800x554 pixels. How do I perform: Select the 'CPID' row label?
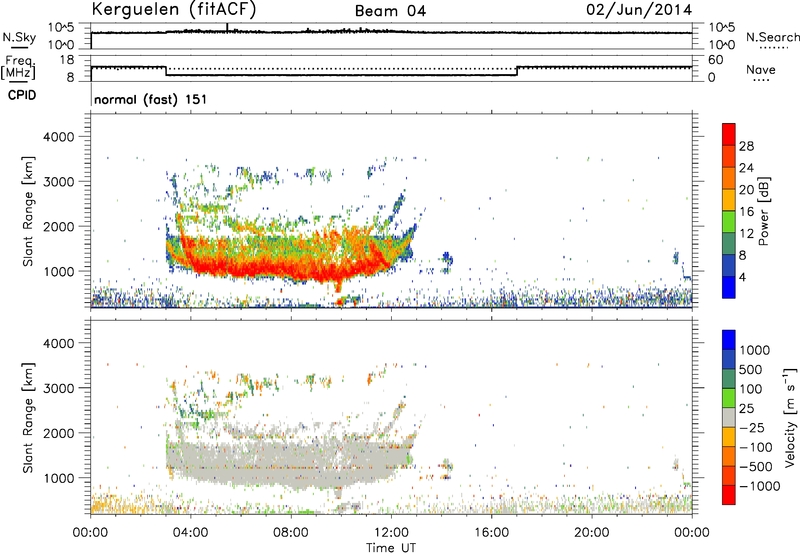click(x=22, y=95)
